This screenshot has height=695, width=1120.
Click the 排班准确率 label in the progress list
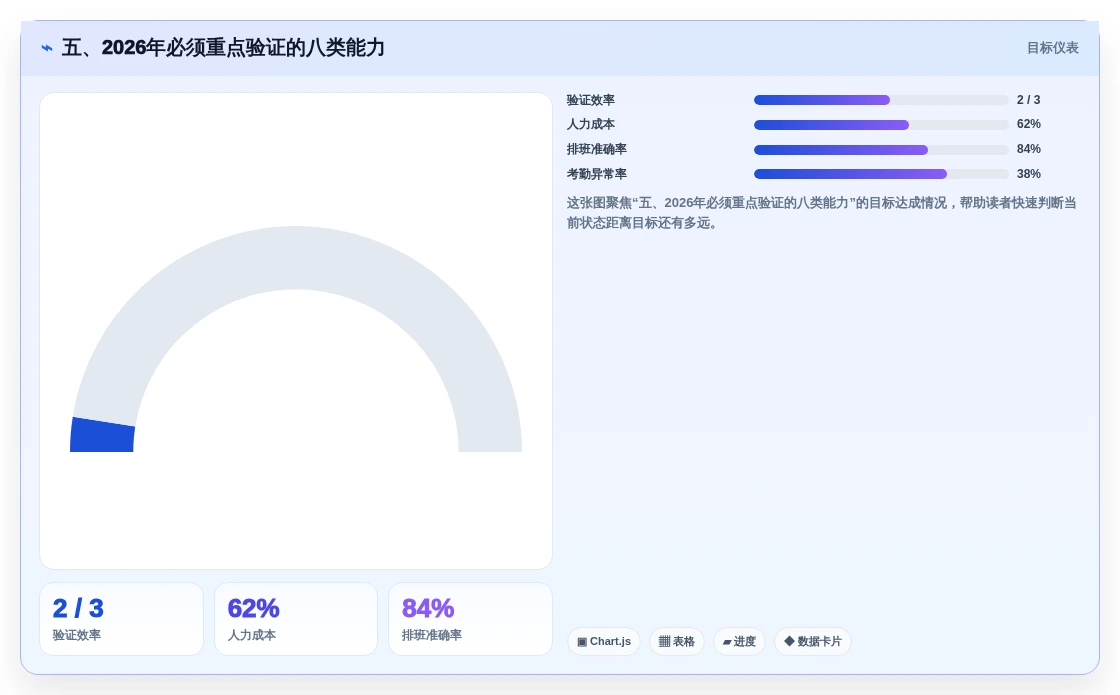click(x=596, y=149)
